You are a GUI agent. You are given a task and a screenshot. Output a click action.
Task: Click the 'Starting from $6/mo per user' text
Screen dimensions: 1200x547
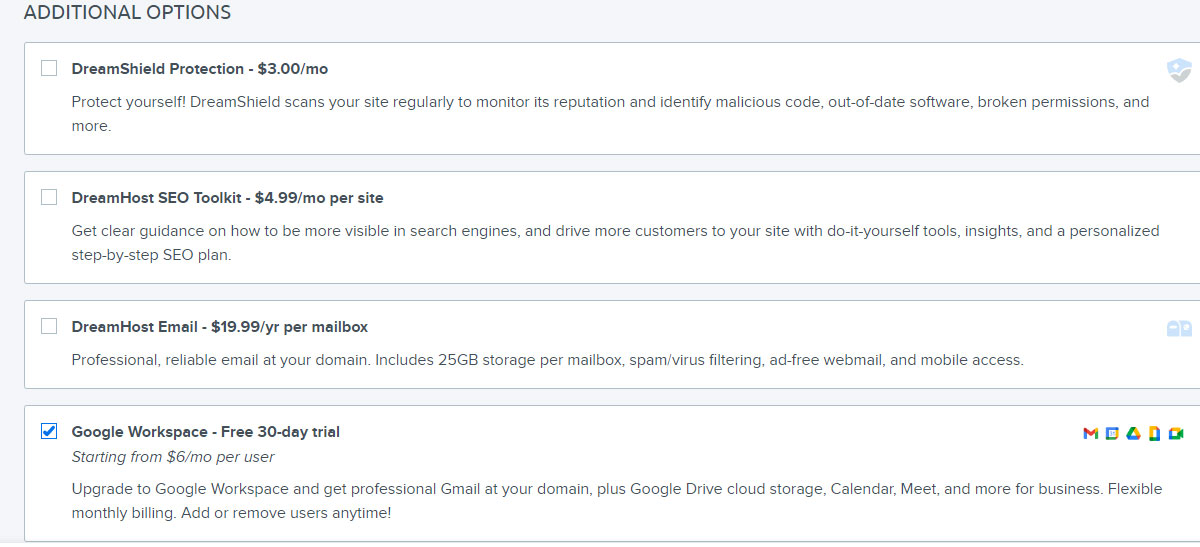click(173, 457)
